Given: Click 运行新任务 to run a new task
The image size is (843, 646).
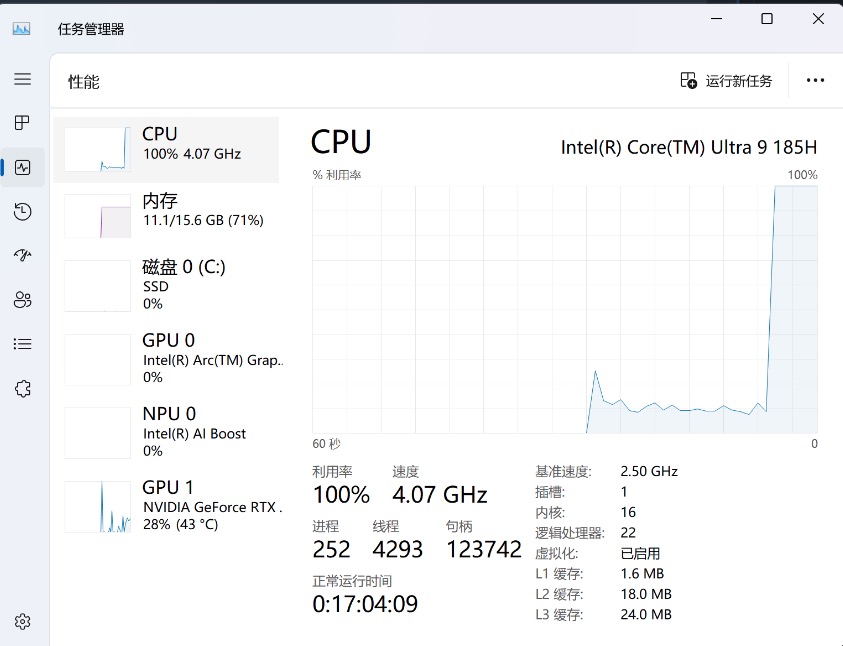Looking at the screenshot, I should (x=727, y=80).
